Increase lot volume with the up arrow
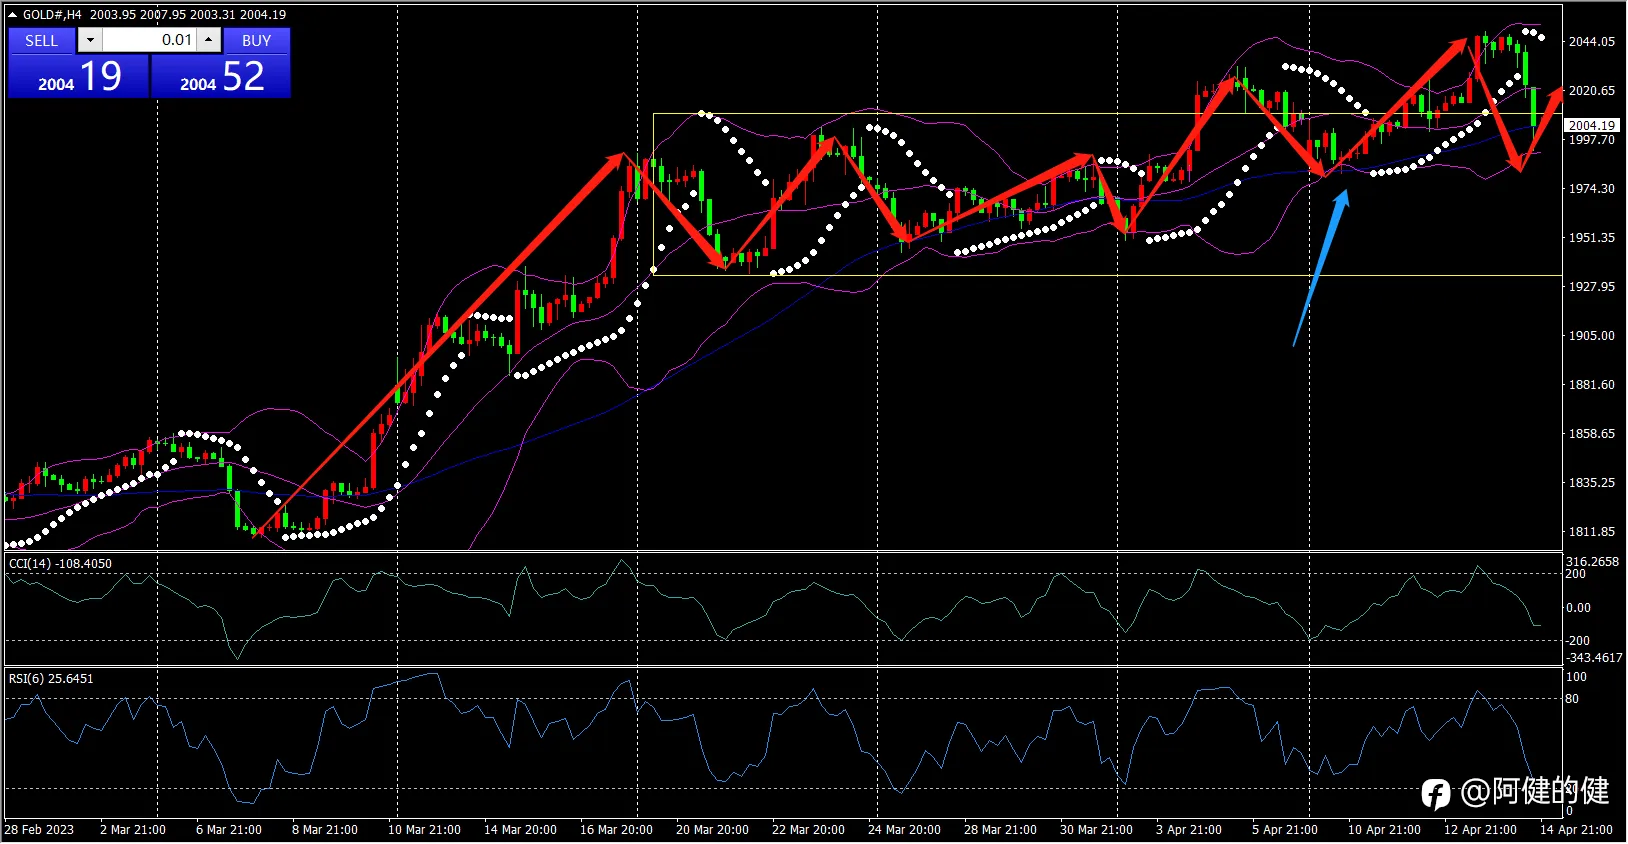 [x=208, y=40]
